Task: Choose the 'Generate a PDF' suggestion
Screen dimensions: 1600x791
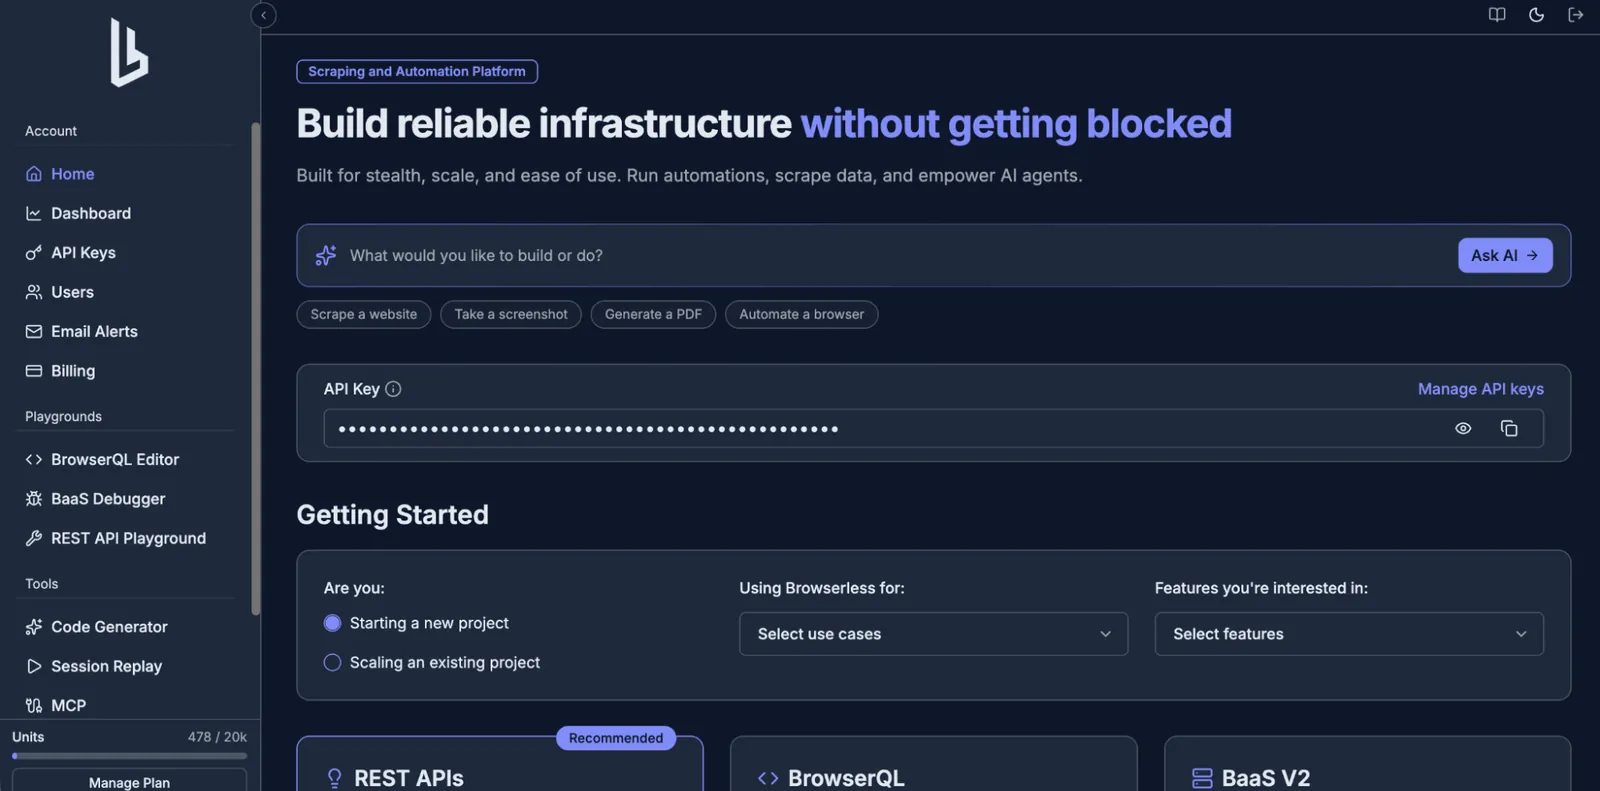Action: [653, 315]
